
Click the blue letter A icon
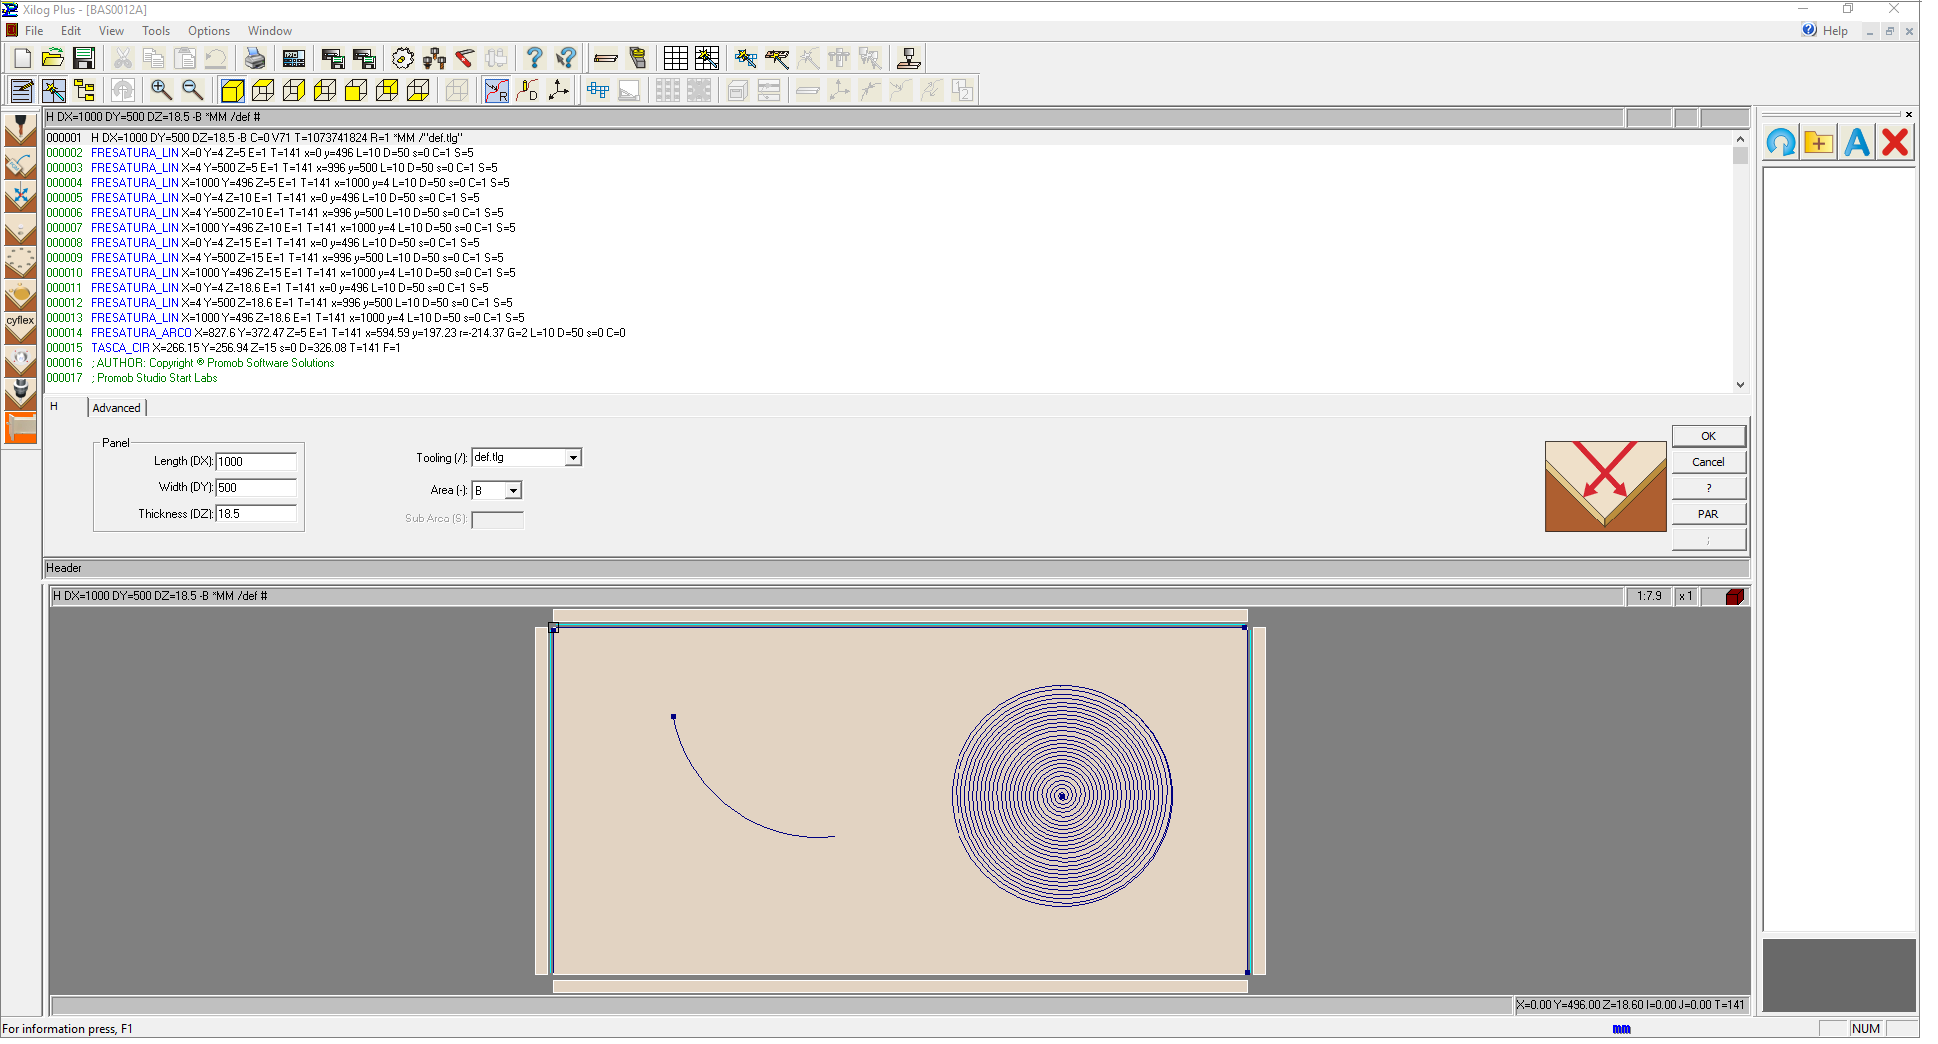coord(1857,142)
